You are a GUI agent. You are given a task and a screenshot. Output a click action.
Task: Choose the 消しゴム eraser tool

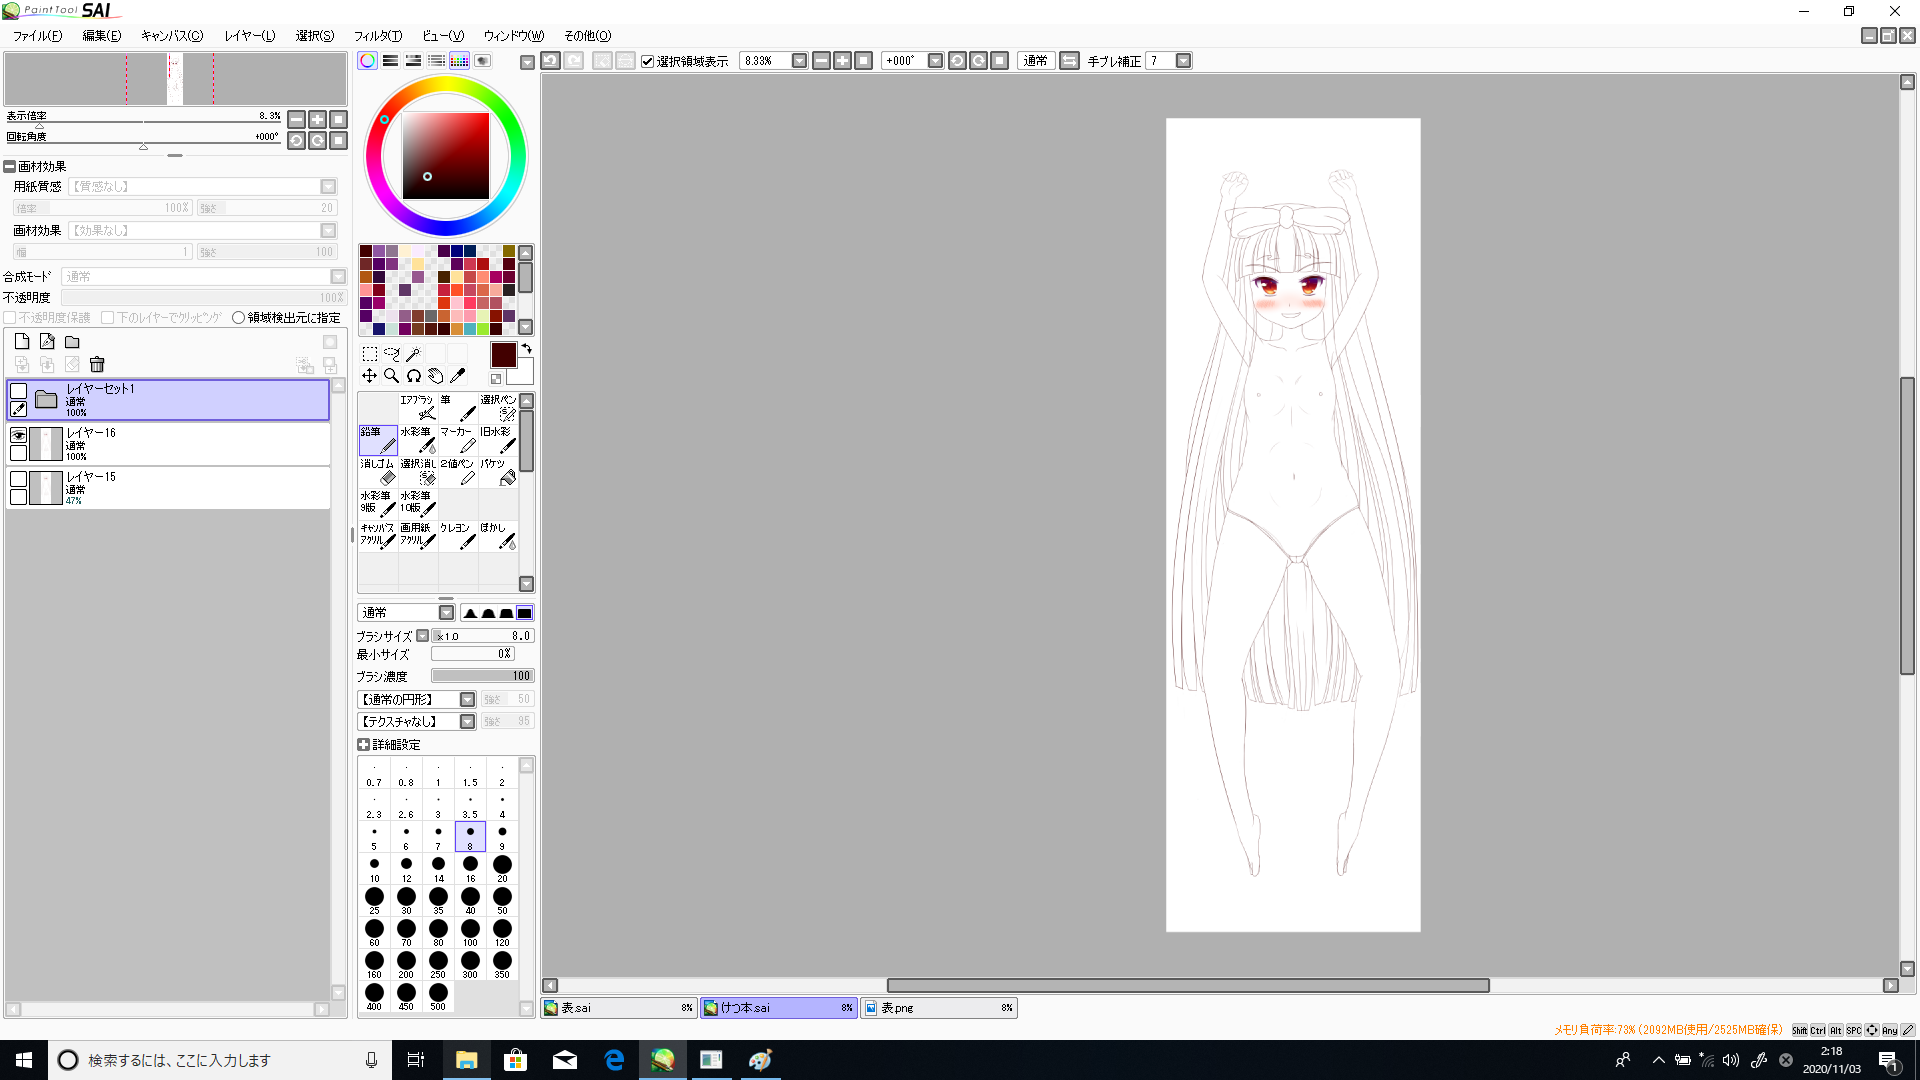click(378, 472)
